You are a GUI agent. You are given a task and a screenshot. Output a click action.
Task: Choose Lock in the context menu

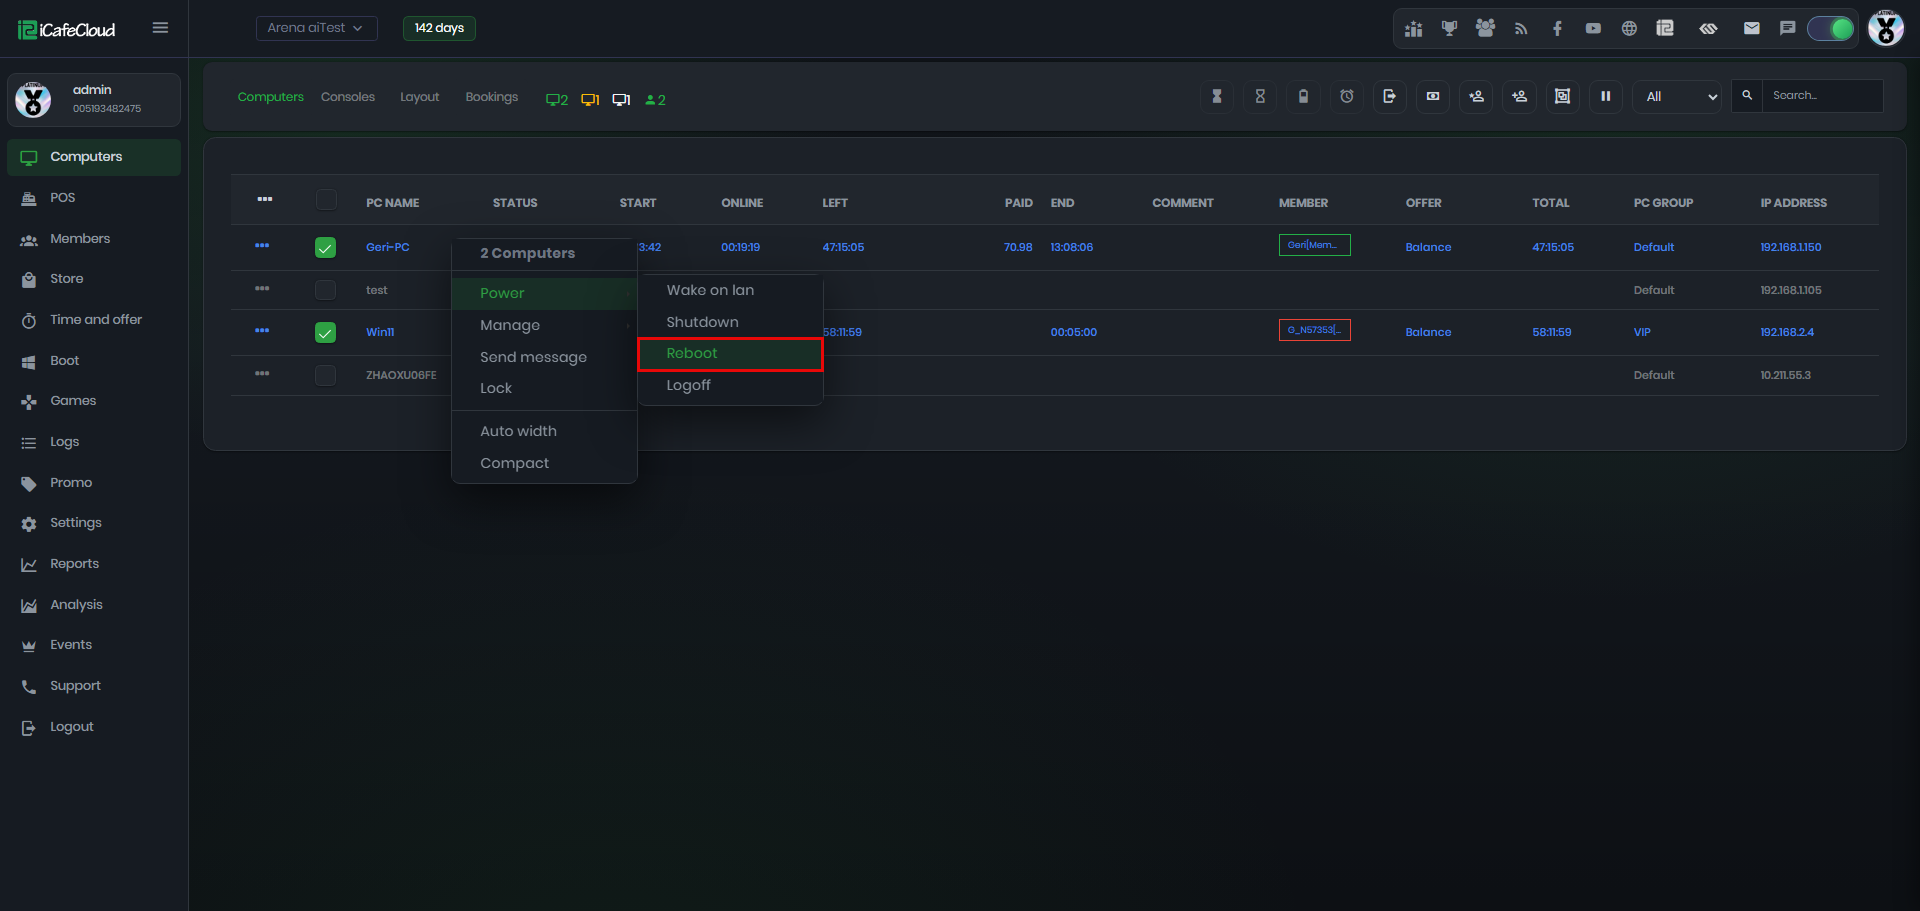pos(544,388)
